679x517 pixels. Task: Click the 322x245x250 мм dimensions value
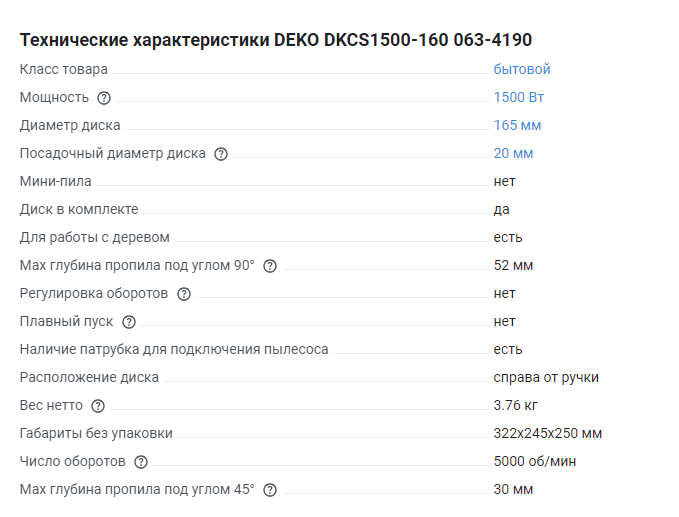[547, 433]
